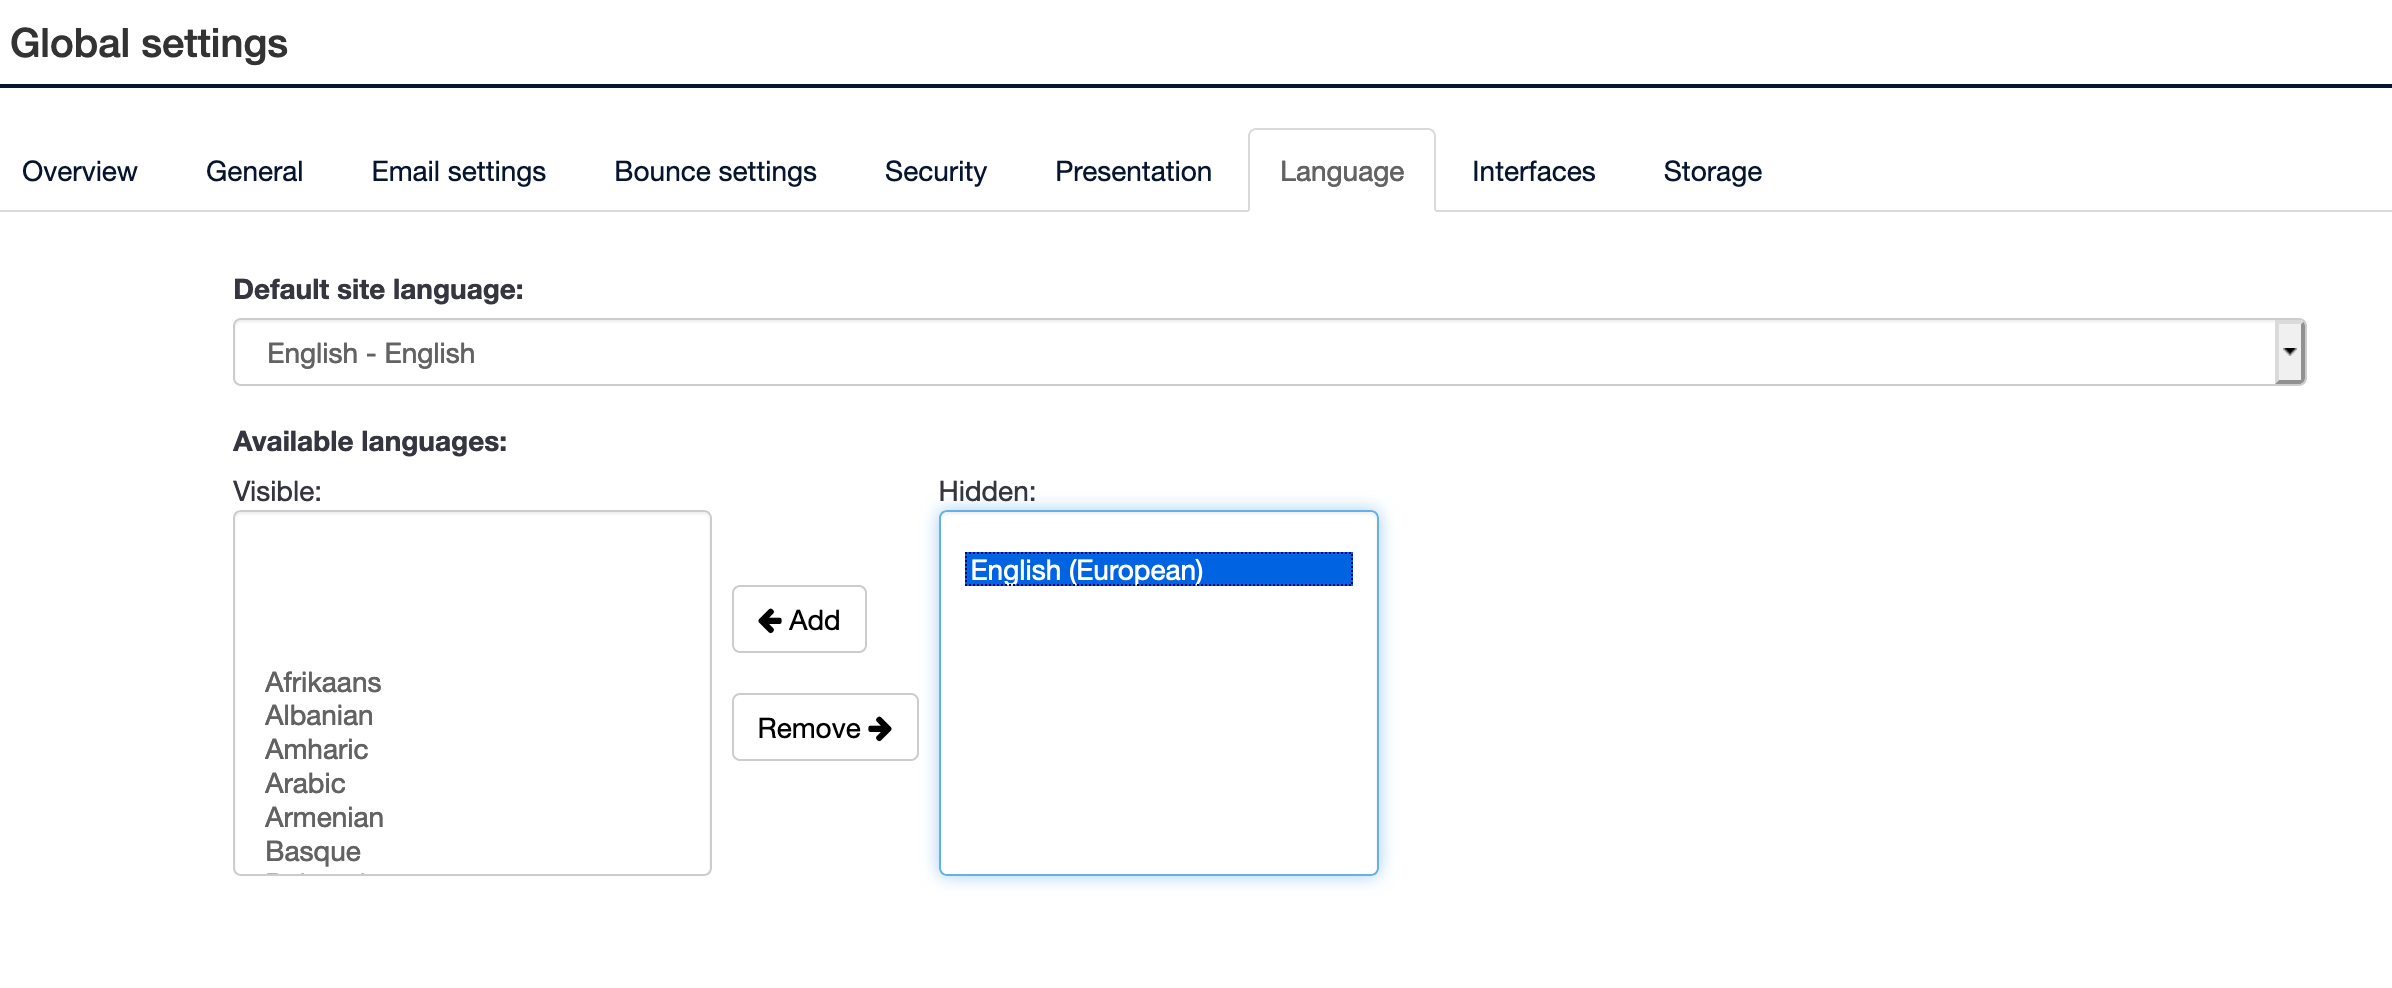Pick Armenian from Visible languages
2392x988 pixels.
pos(324,818)
